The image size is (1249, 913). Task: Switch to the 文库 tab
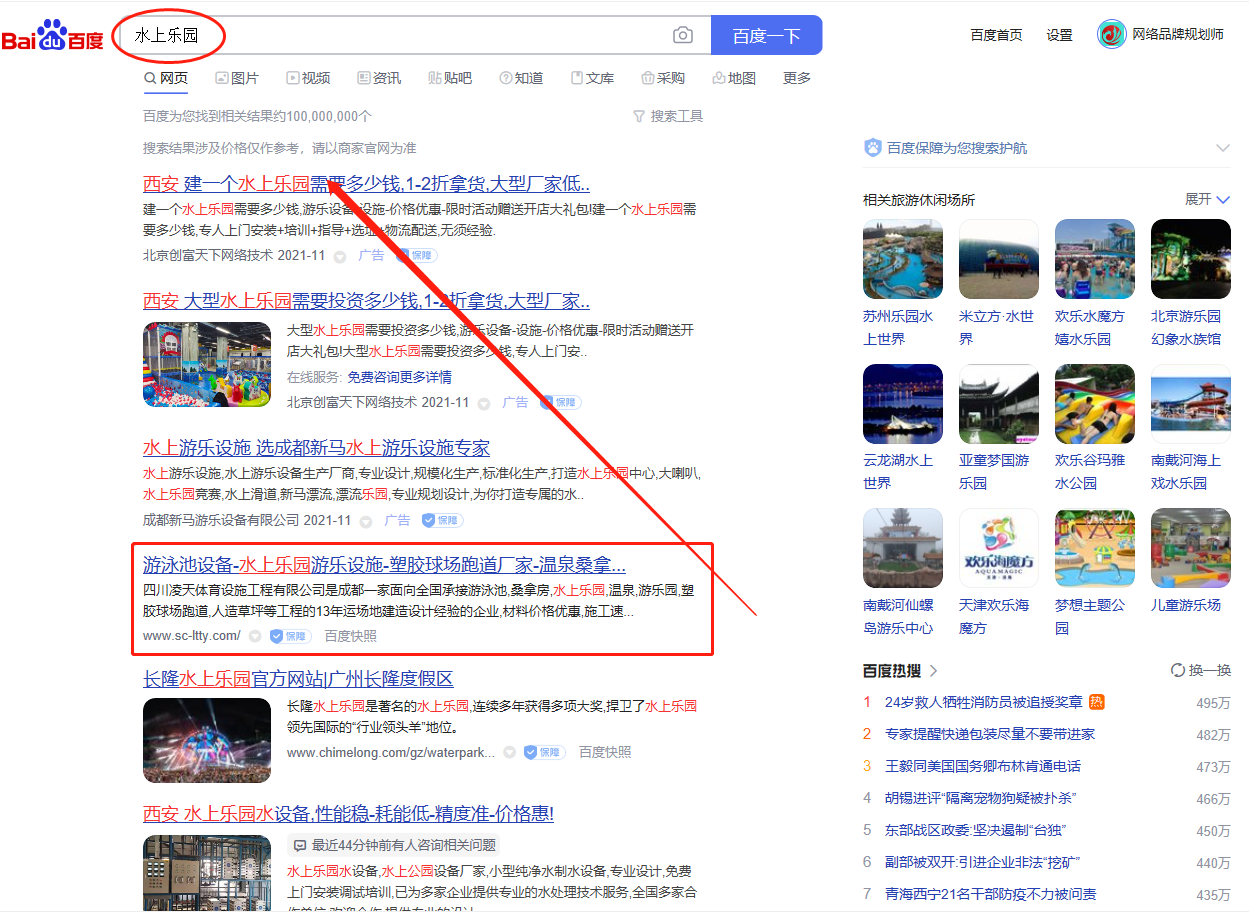tap(592, 78)
